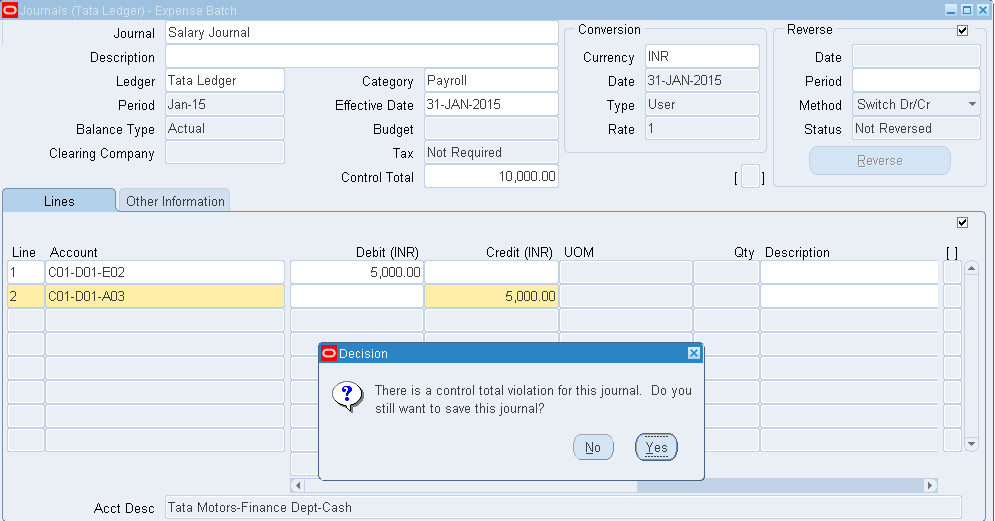Toggle the checkbox at top-right of Lines region
Screen dimensions: 995x521
point(962,222)
